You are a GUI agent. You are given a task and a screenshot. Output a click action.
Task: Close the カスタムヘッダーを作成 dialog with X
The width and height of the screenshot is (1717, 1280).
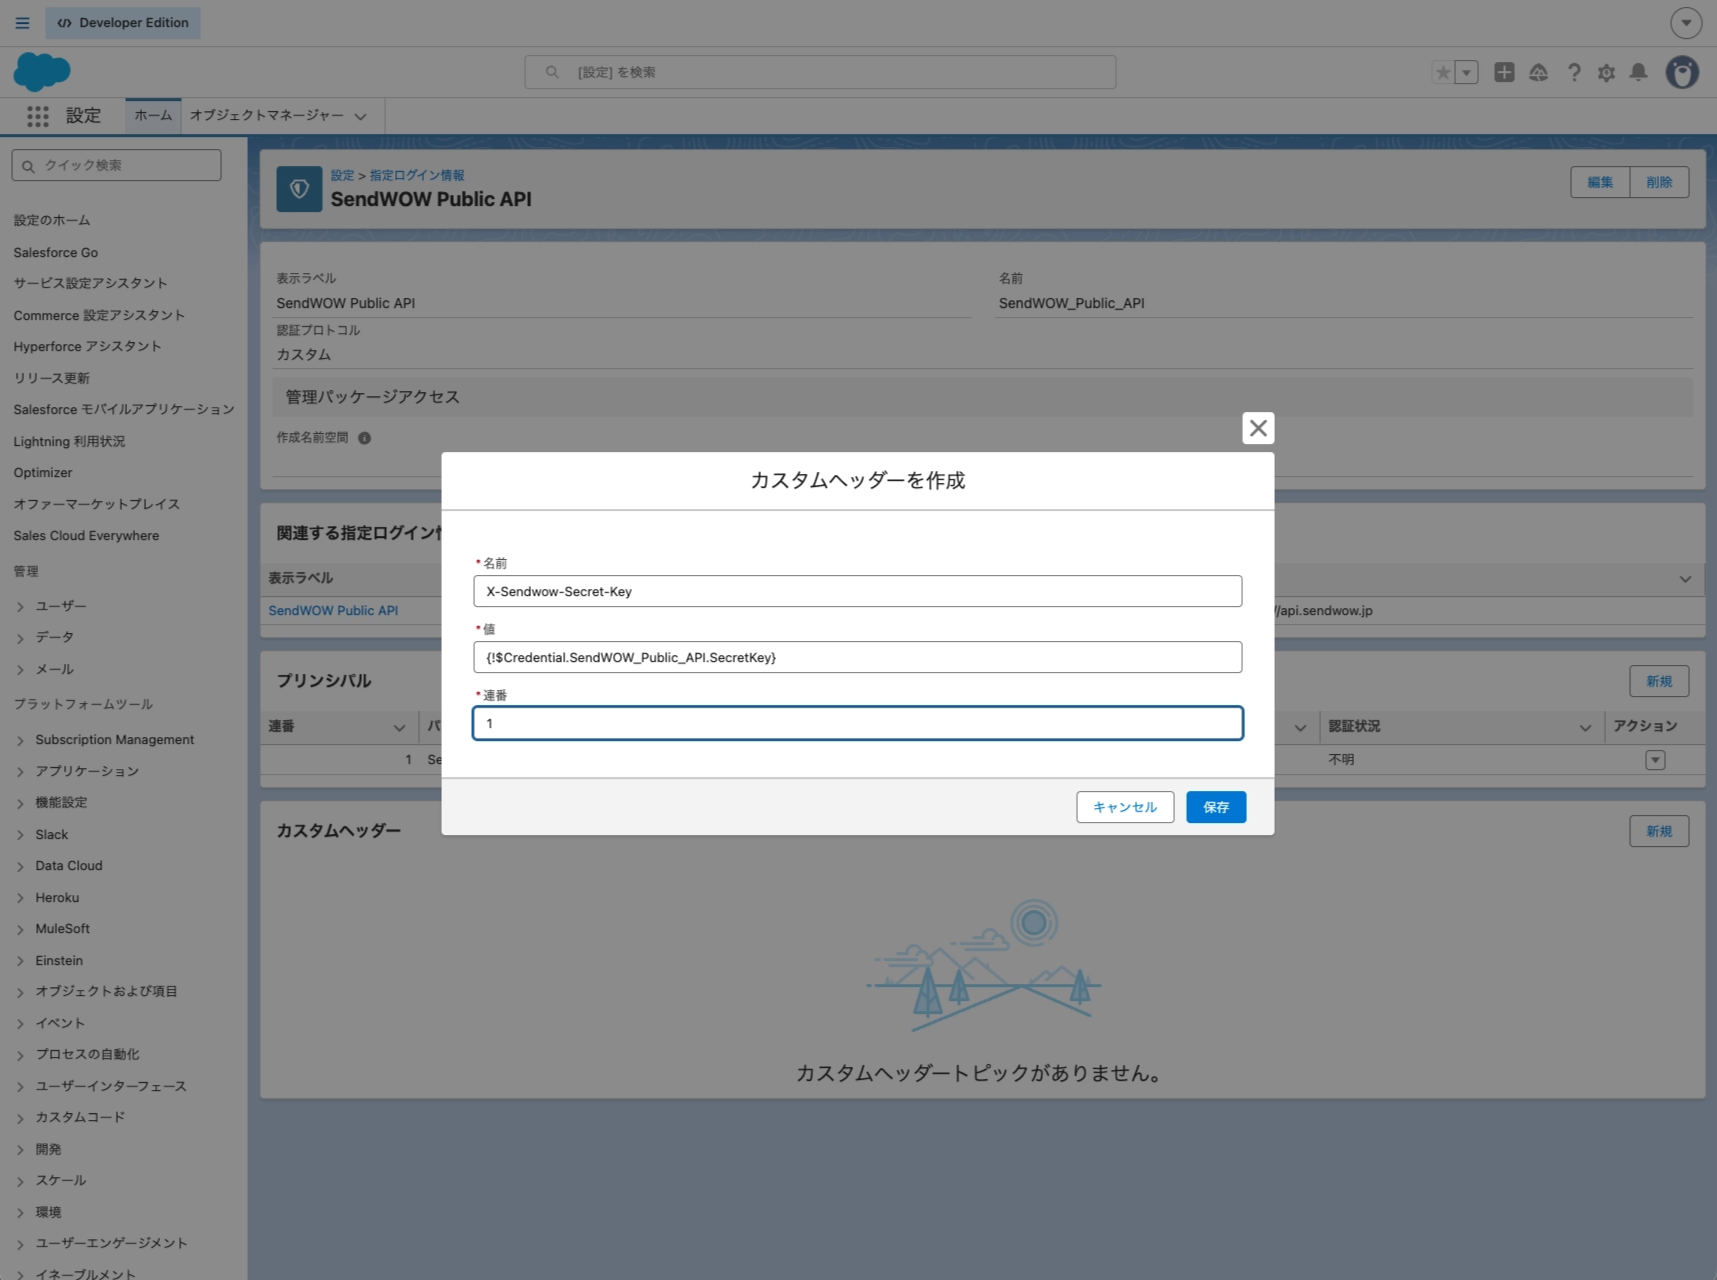point(1258,428)
